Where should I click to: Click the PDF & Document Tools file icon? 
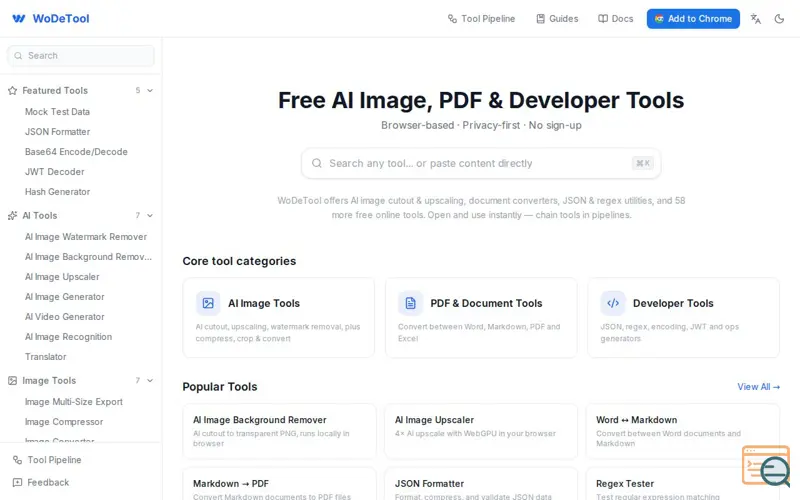coord(410,303)
